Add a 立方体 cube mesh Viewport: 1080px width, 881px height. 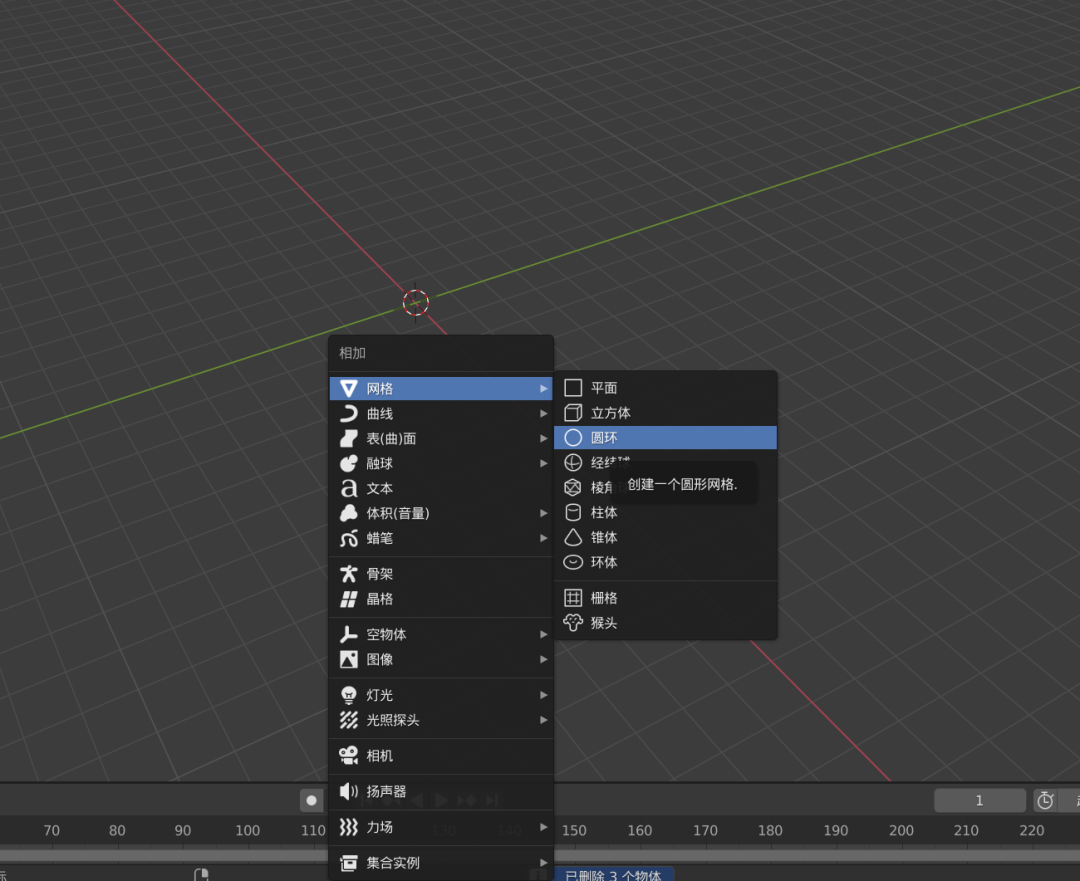pyautogui.click(x=665, y=413)
